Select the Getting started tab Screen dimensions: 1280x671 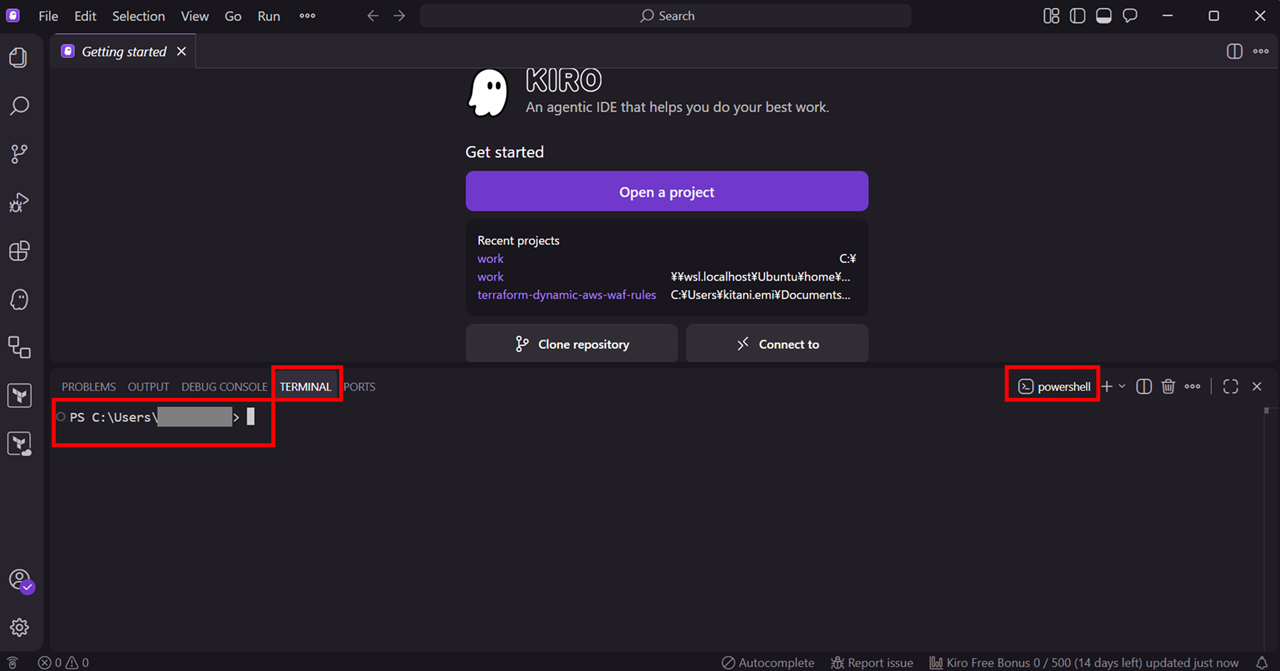tap(124, 51)
